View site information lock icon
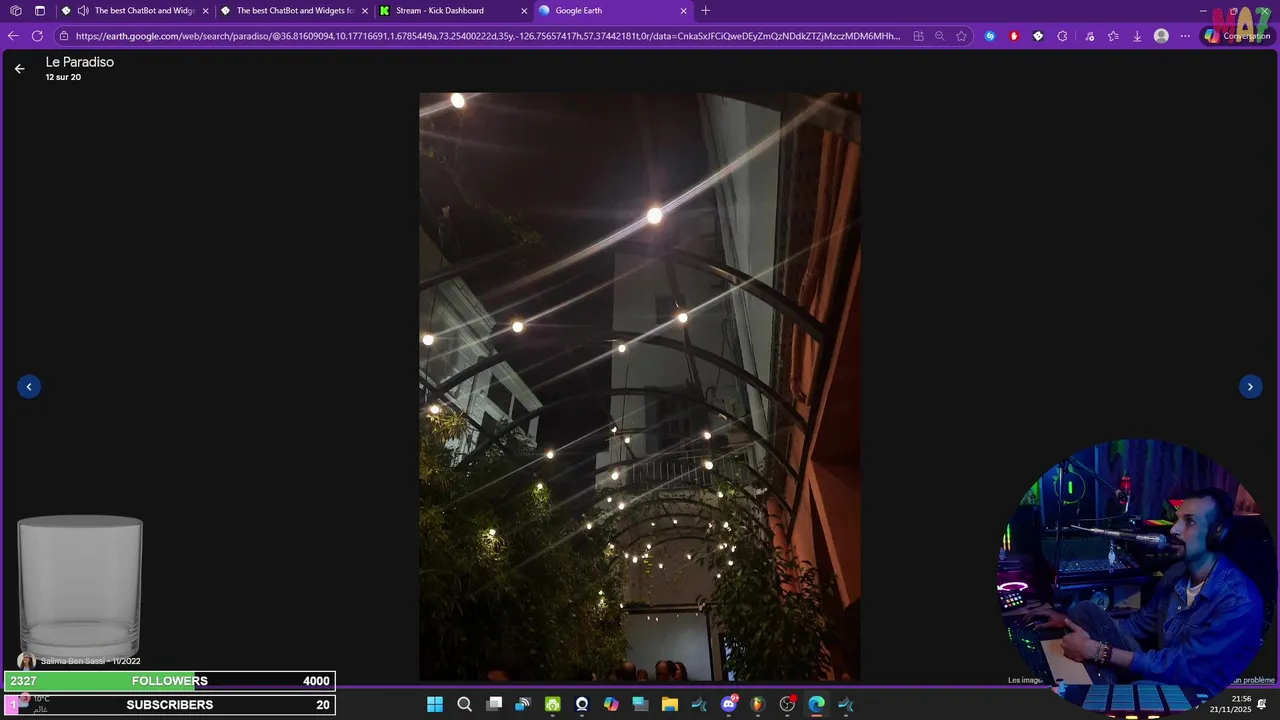Viewport: 1280px width, 720px height. [x=64, y=36]
